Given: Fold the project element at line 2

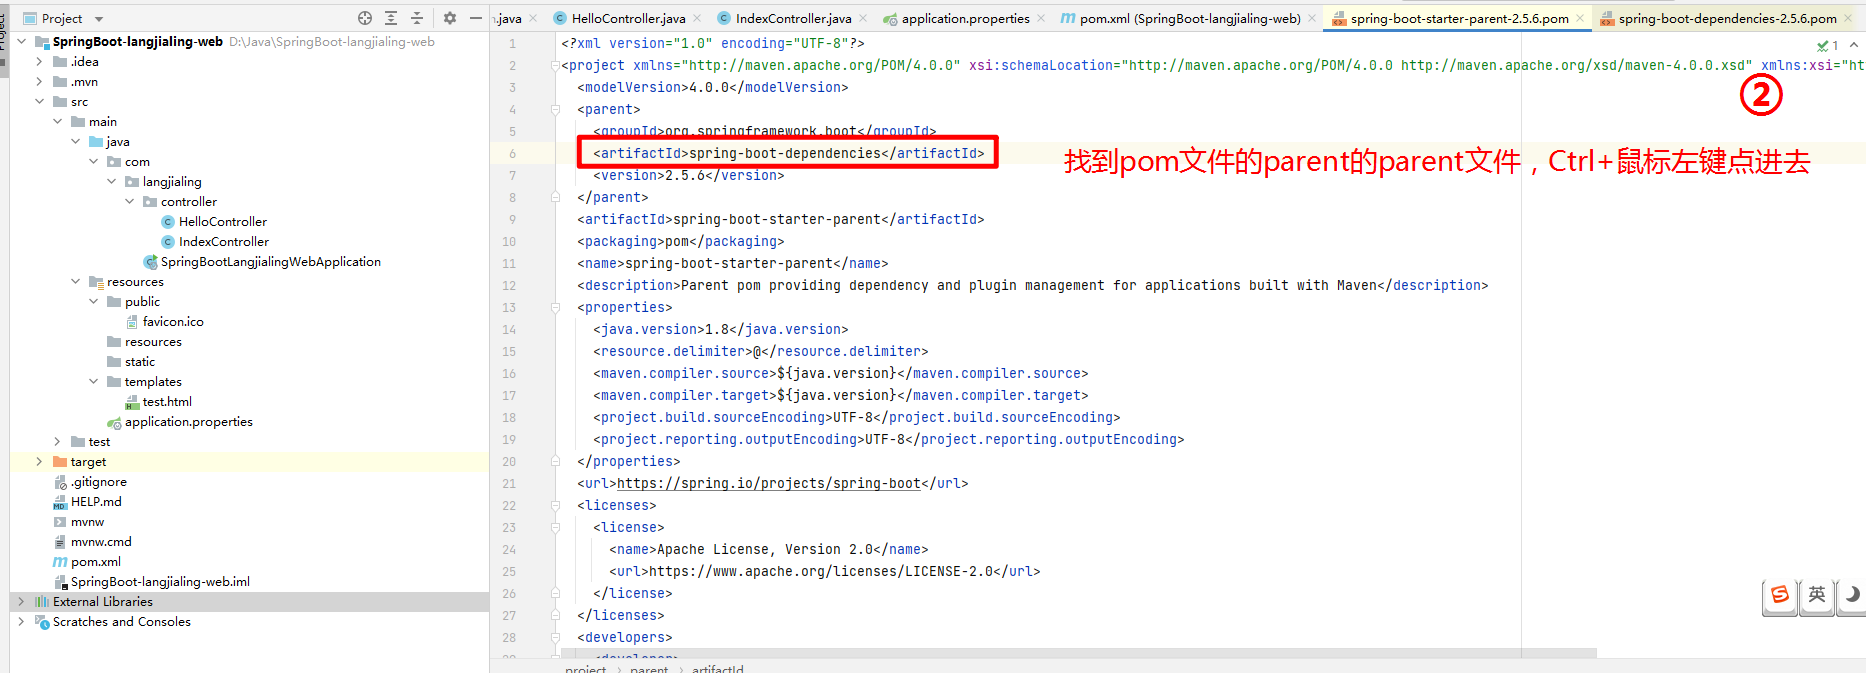Looking at the screenshot, I should tap(555, 66).
